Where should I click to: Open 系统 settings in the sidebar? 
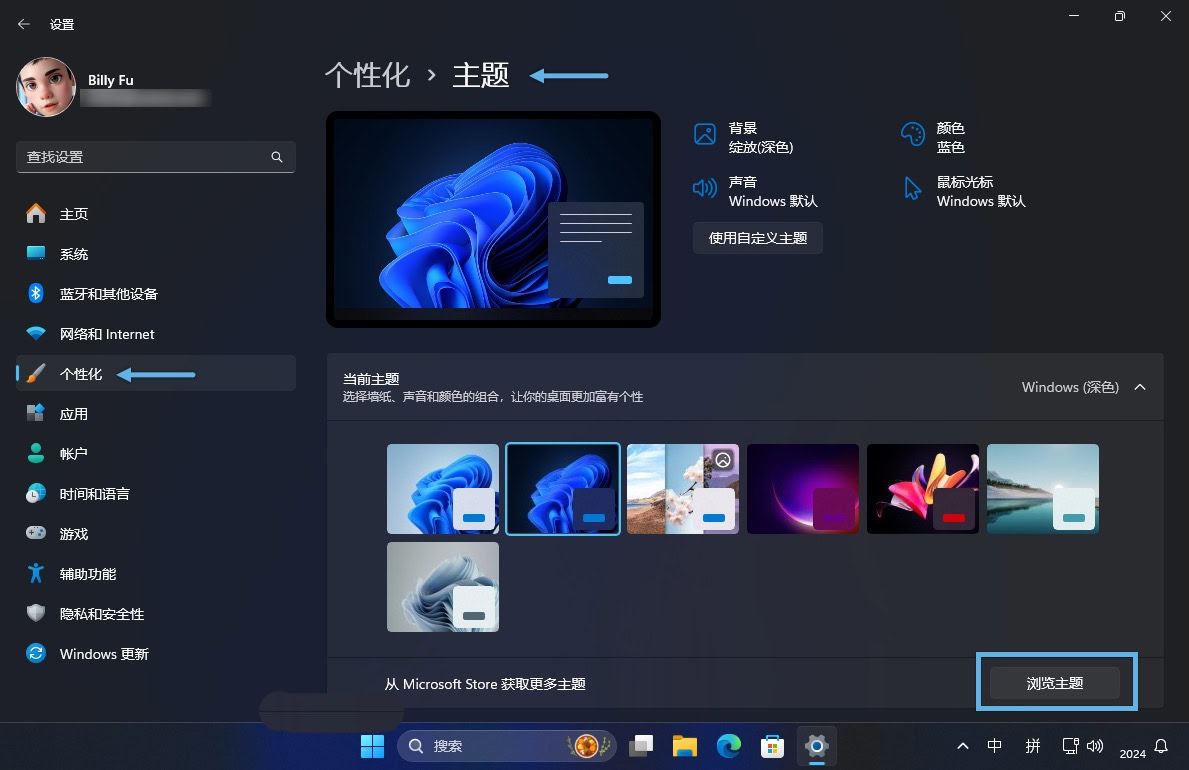point(74,253)
